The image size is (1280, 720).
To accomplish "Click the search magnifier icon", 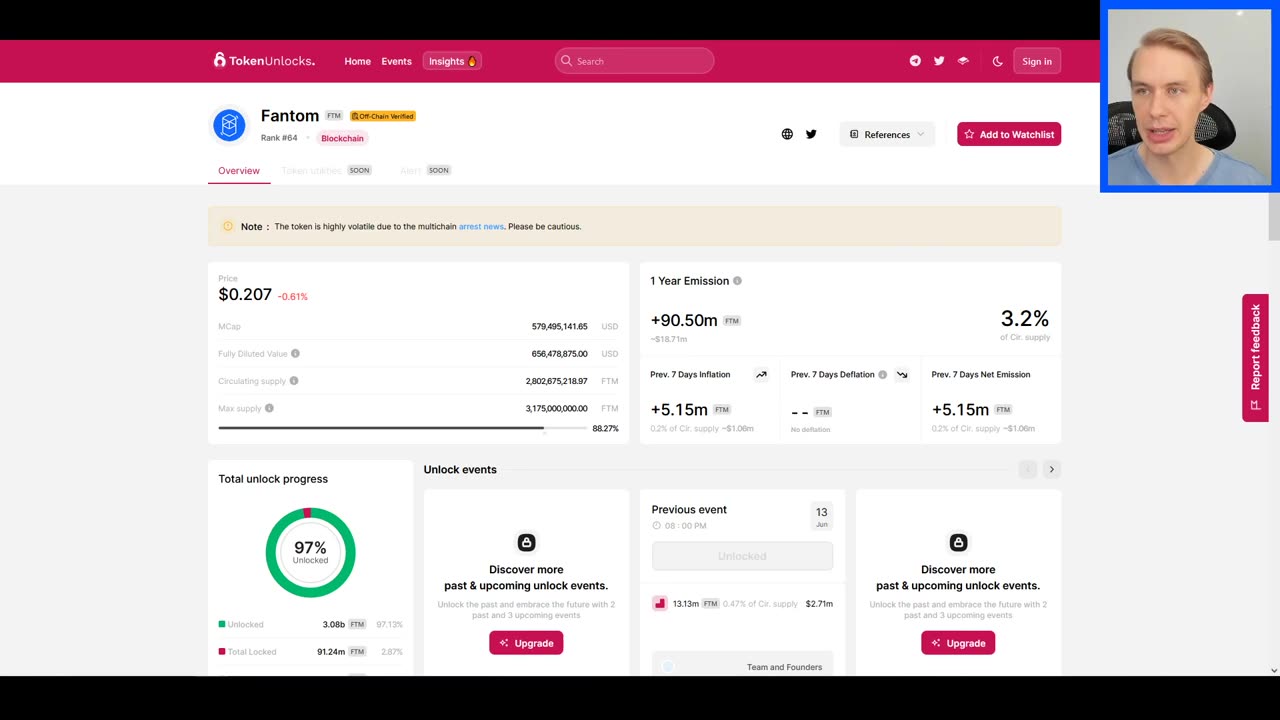I will pos(566,61).
